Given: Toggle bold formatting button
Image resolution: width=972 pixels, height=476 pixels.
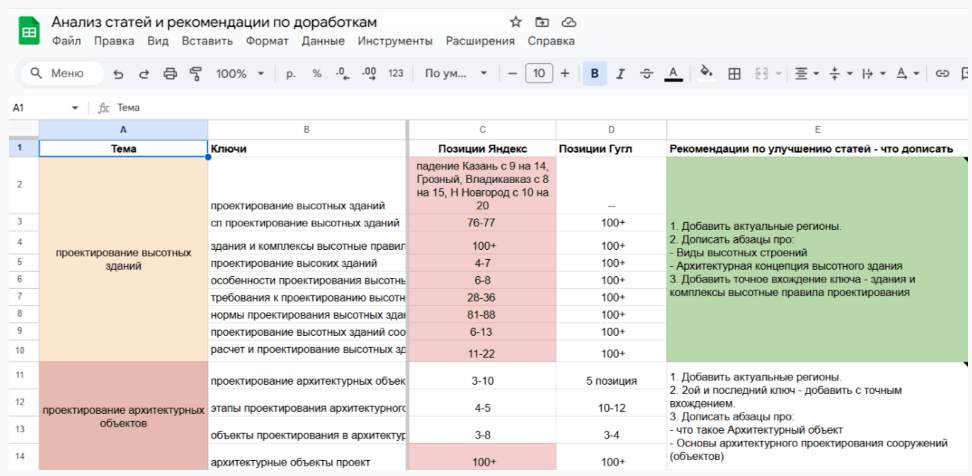Looking at the screenshot, I should 595,73.
